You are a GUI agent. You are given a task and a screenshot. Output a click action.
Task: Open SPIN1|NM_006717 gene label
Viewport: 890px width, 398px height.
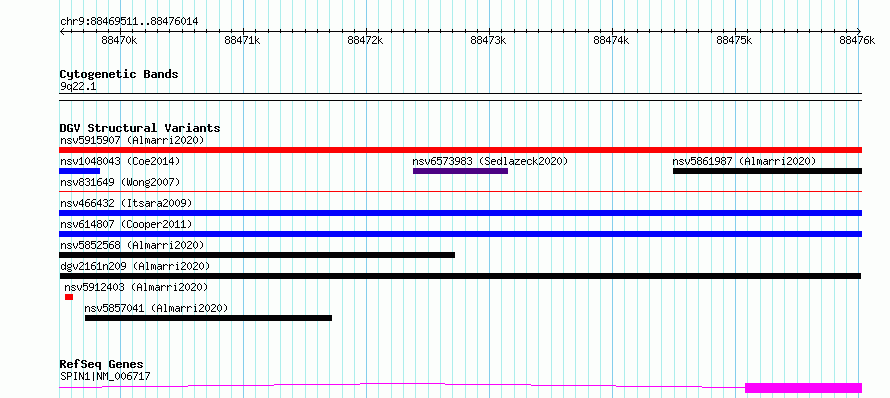(x=105, y=376)
